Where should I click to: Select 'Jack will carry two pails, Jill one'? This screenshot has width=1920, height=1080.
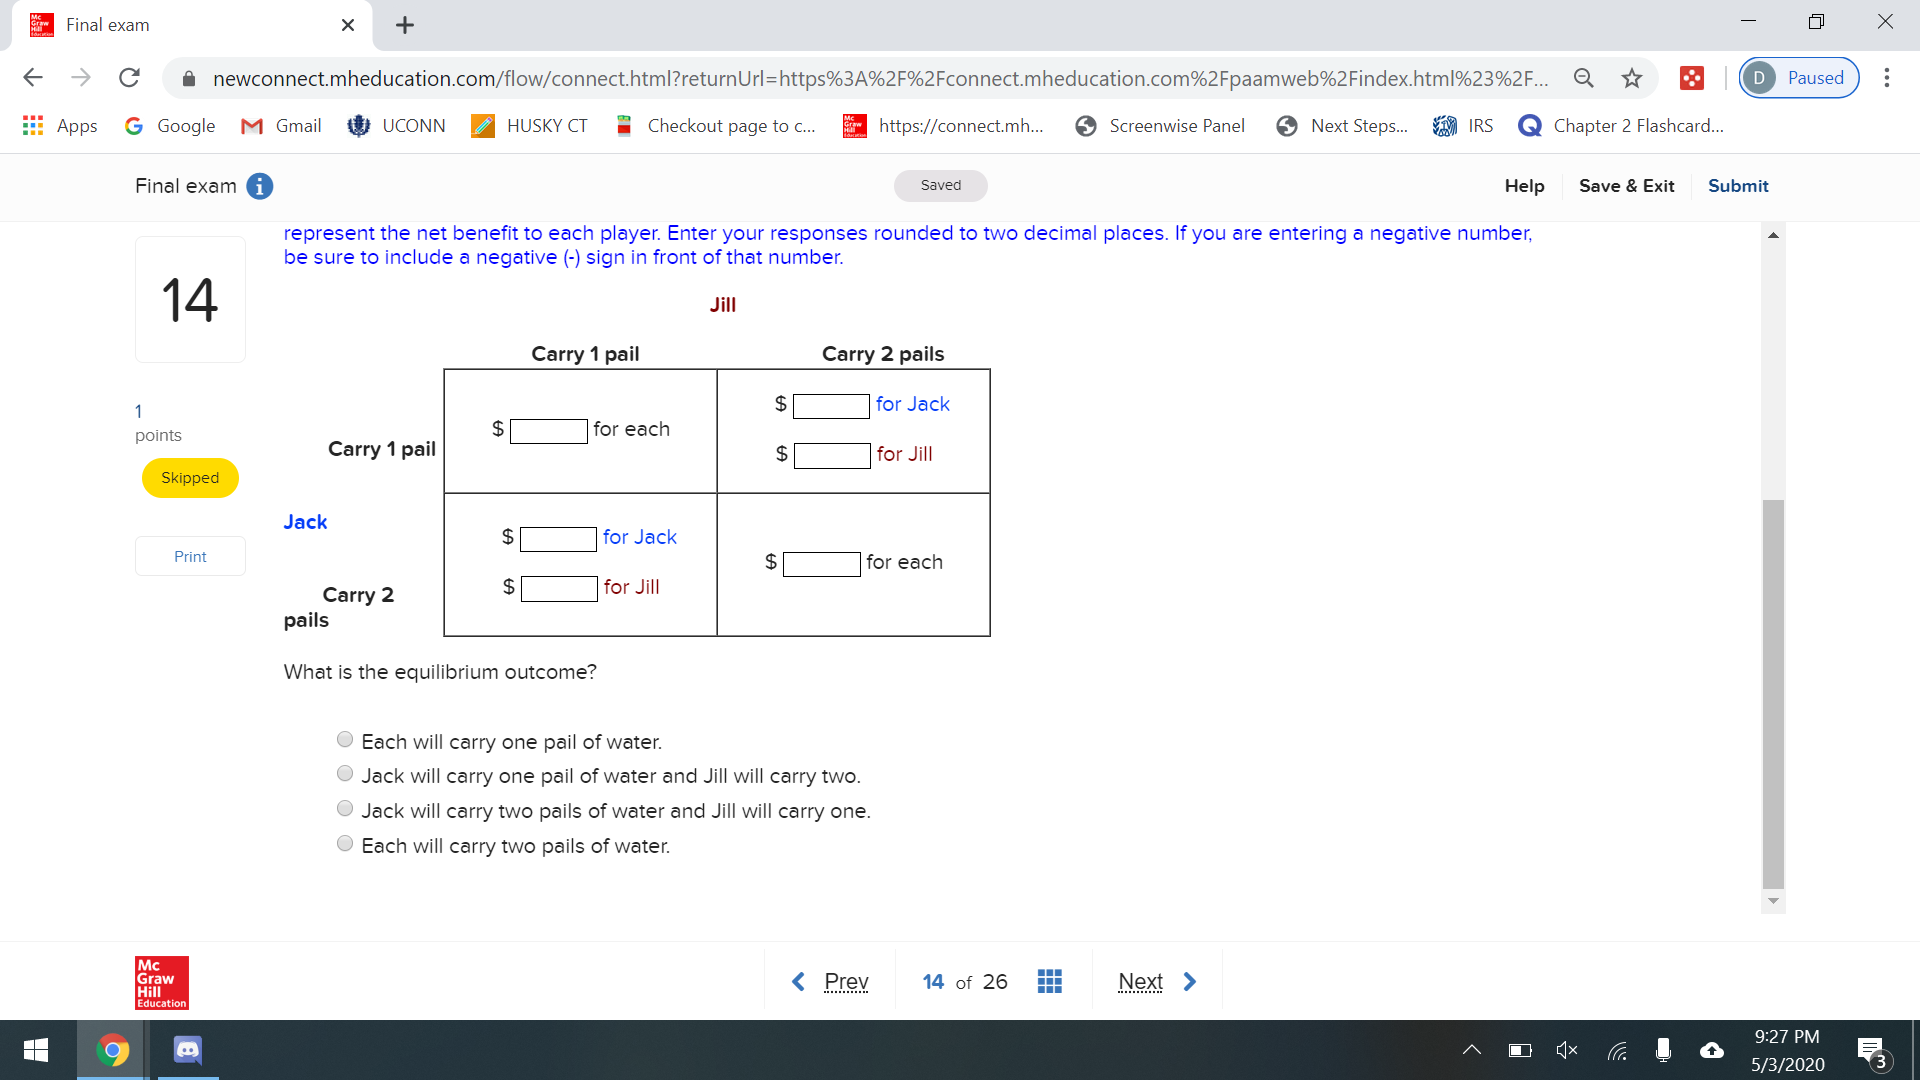pos(345,808)
